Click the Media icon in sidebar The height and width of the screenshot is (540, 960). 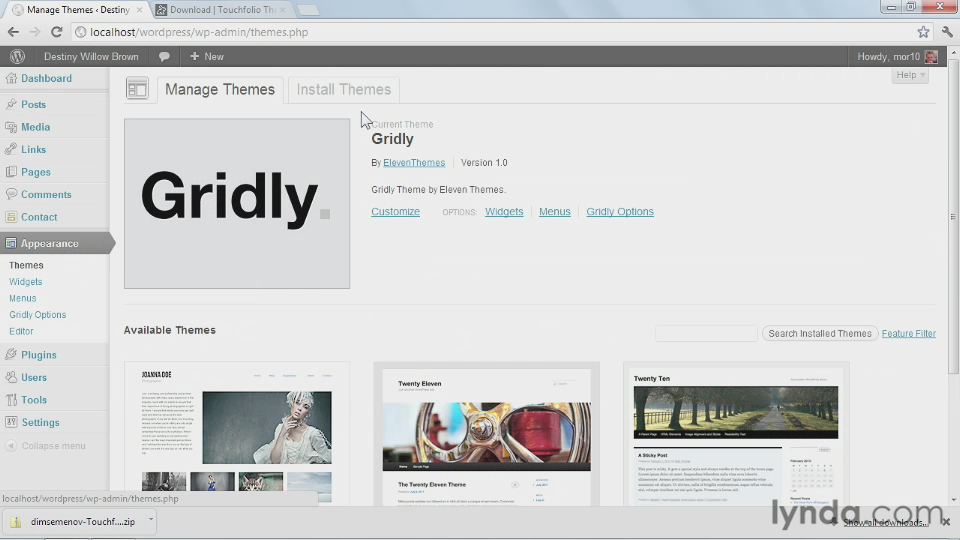[x=11, y=127]
